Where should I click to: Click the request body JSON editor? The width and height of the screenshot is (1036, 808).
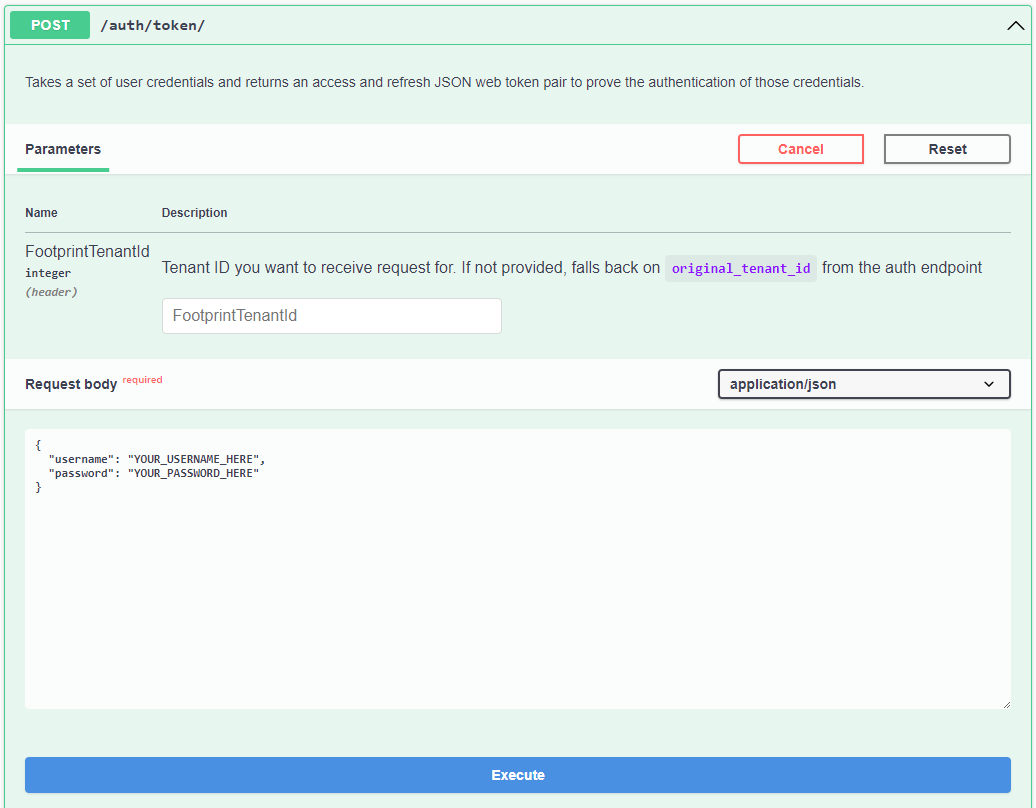pyautogui.click(x=517, y=570)
